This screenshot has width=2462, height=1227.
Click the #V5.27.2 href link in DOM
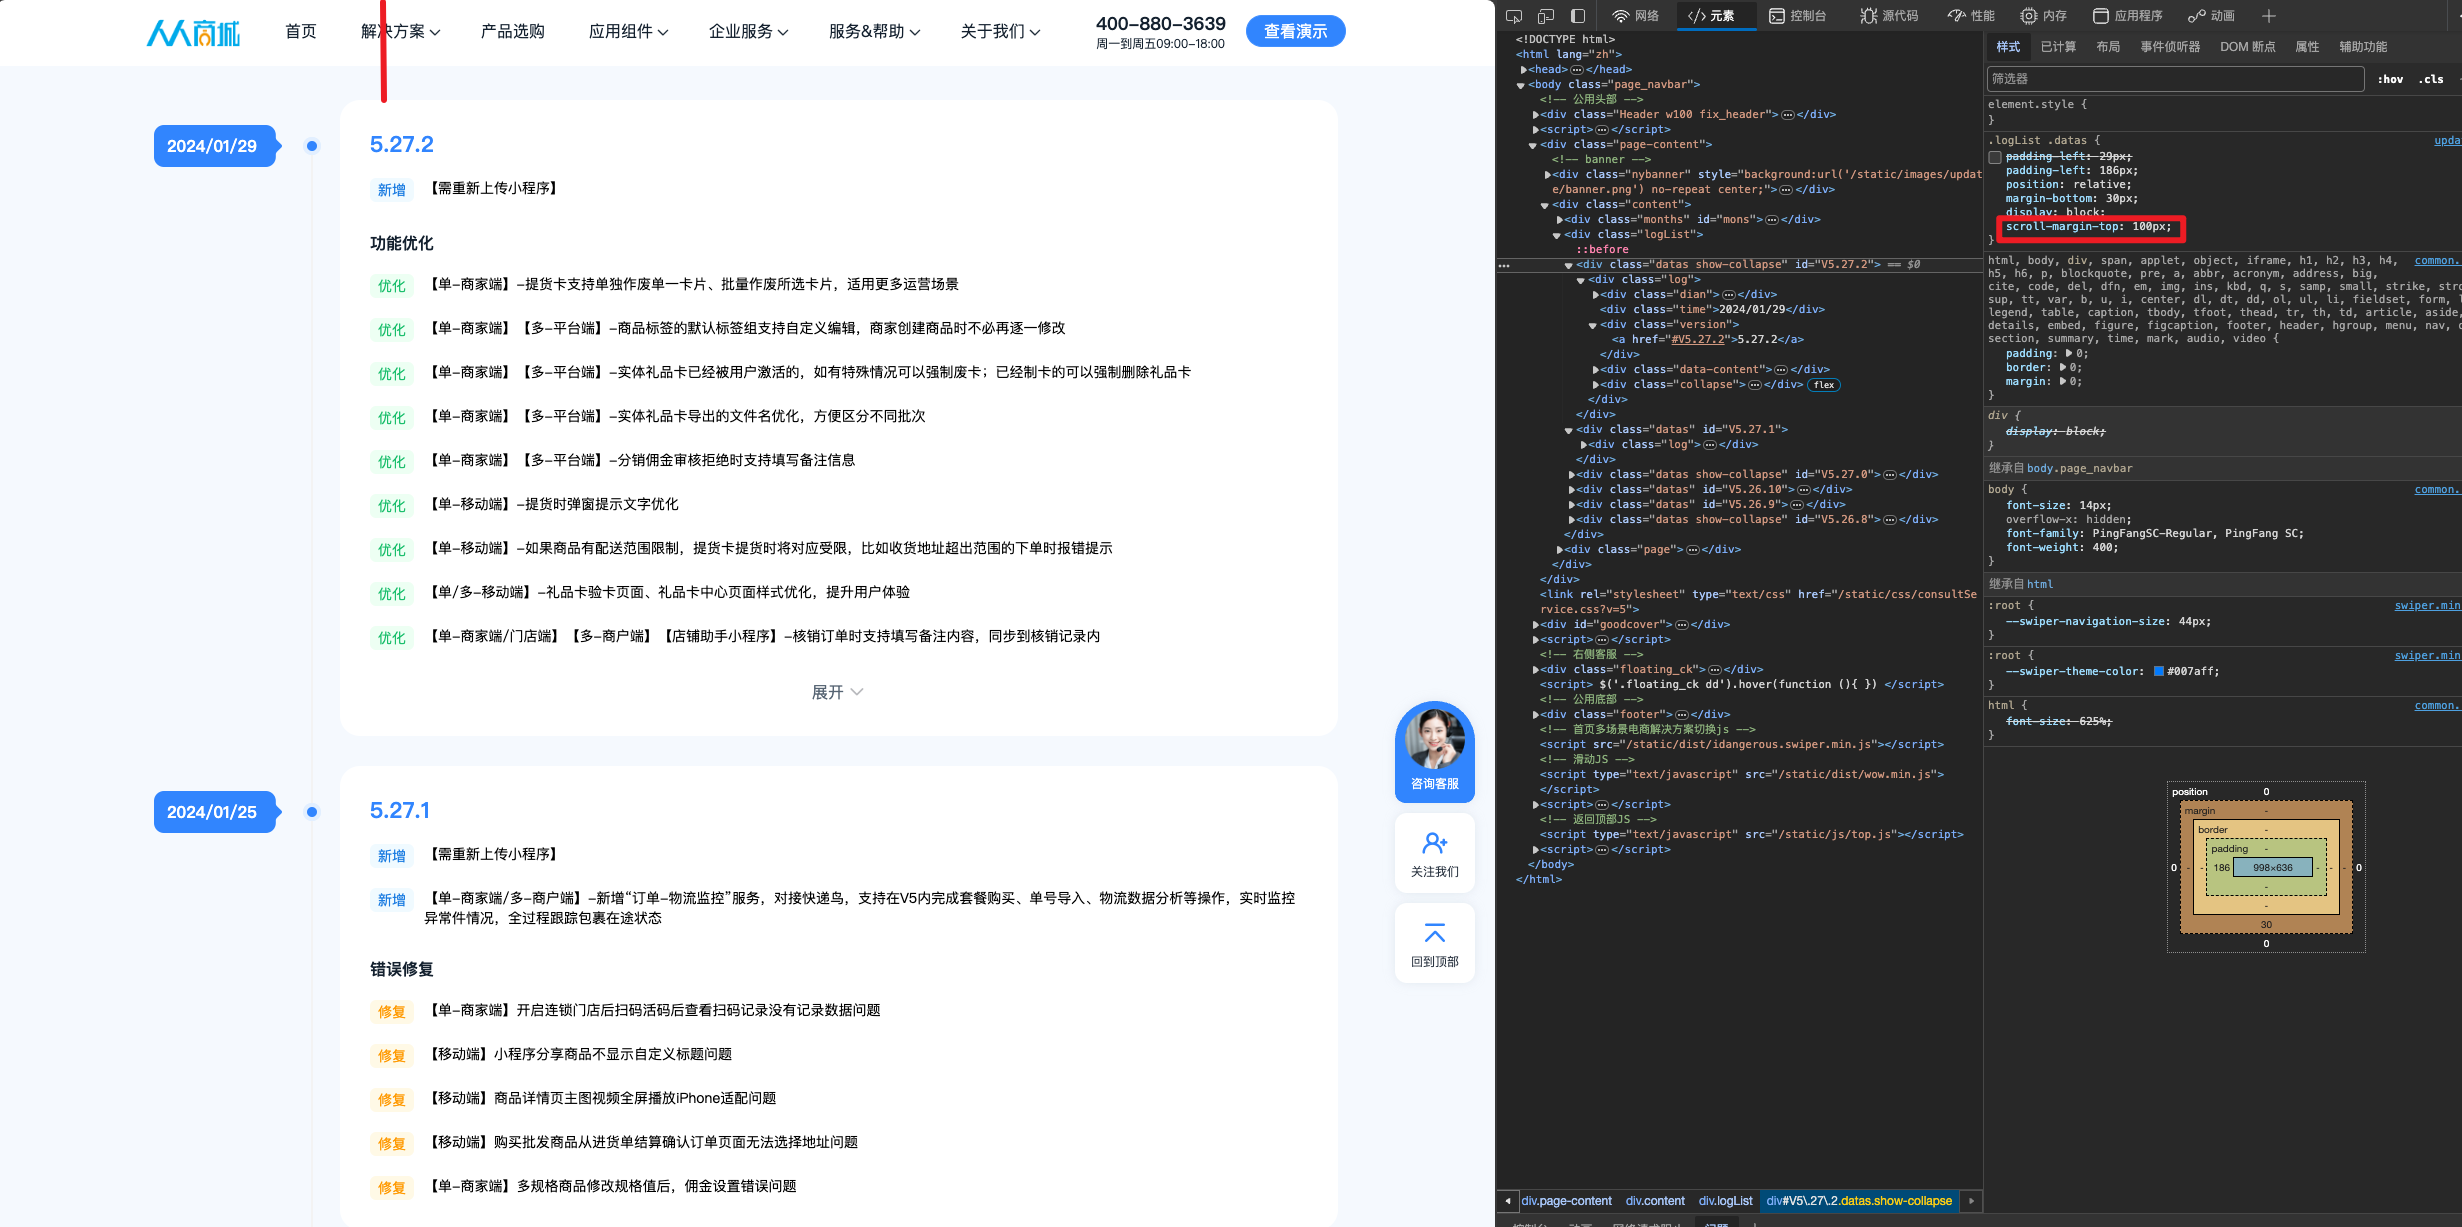tap(1698, 340)
